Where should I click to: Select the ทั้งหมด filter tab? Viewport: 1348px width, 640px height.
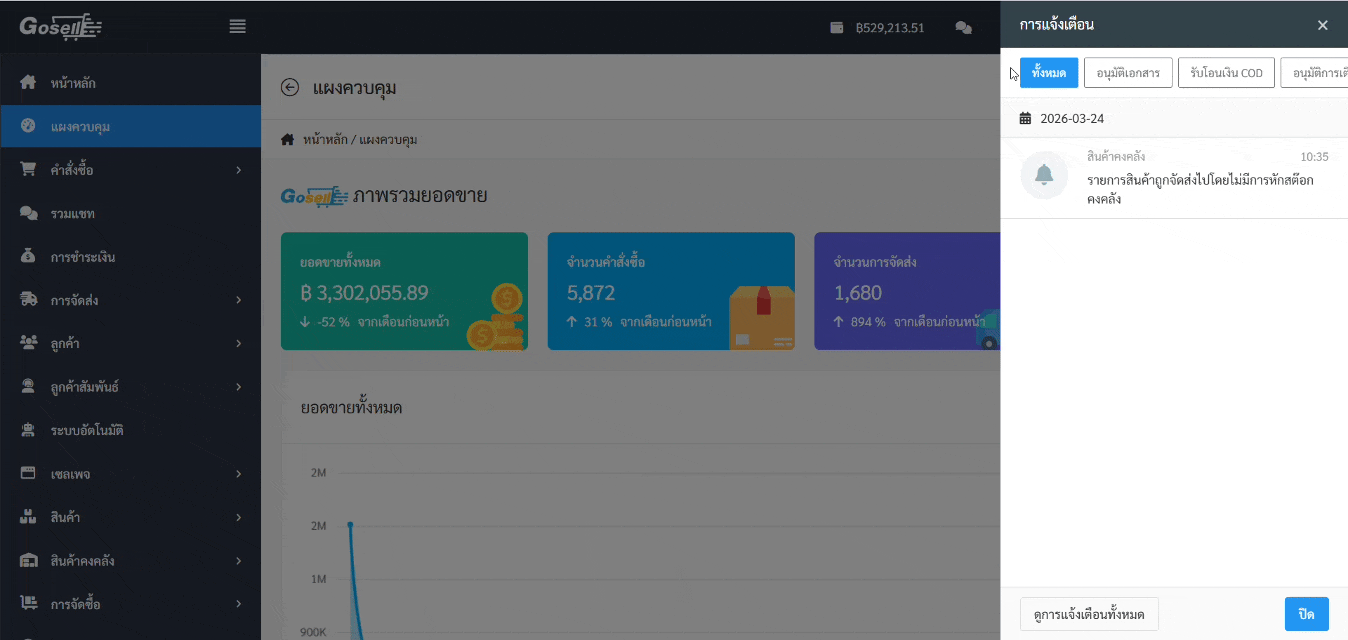(x=1049, y=73)
